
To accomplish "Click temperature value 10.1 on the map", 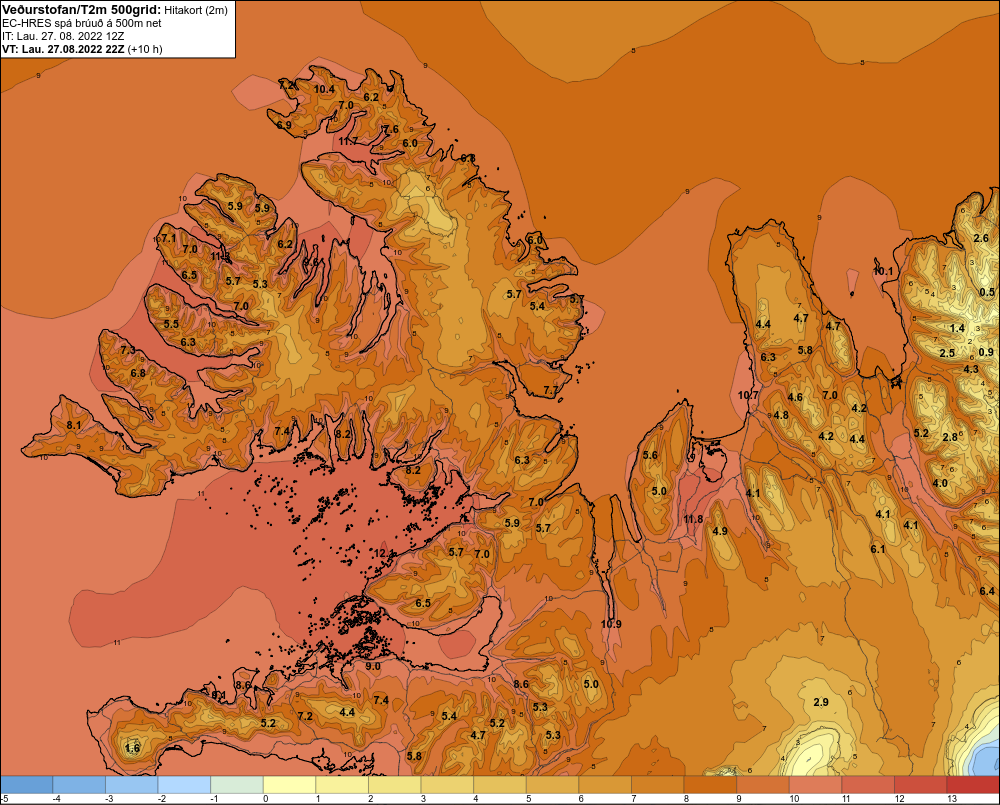I will pyautogui.click(x=883, y=272).
